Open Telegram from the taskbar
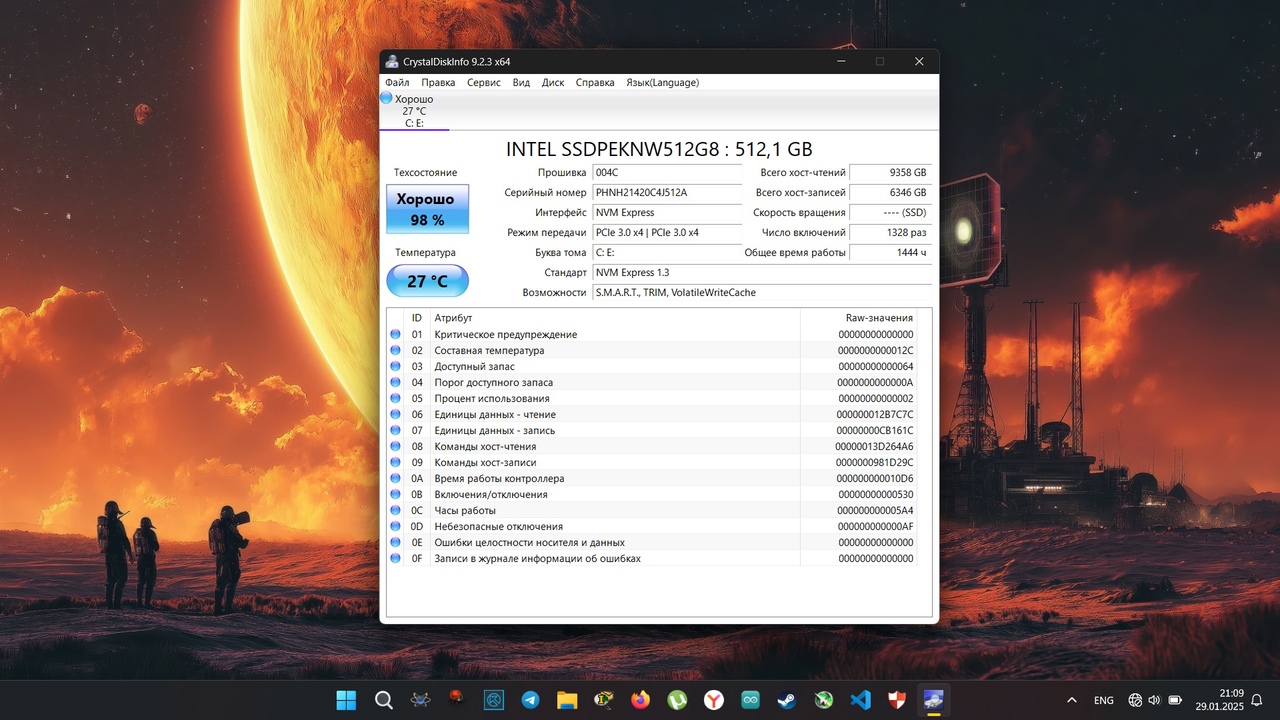 [530, 700]
